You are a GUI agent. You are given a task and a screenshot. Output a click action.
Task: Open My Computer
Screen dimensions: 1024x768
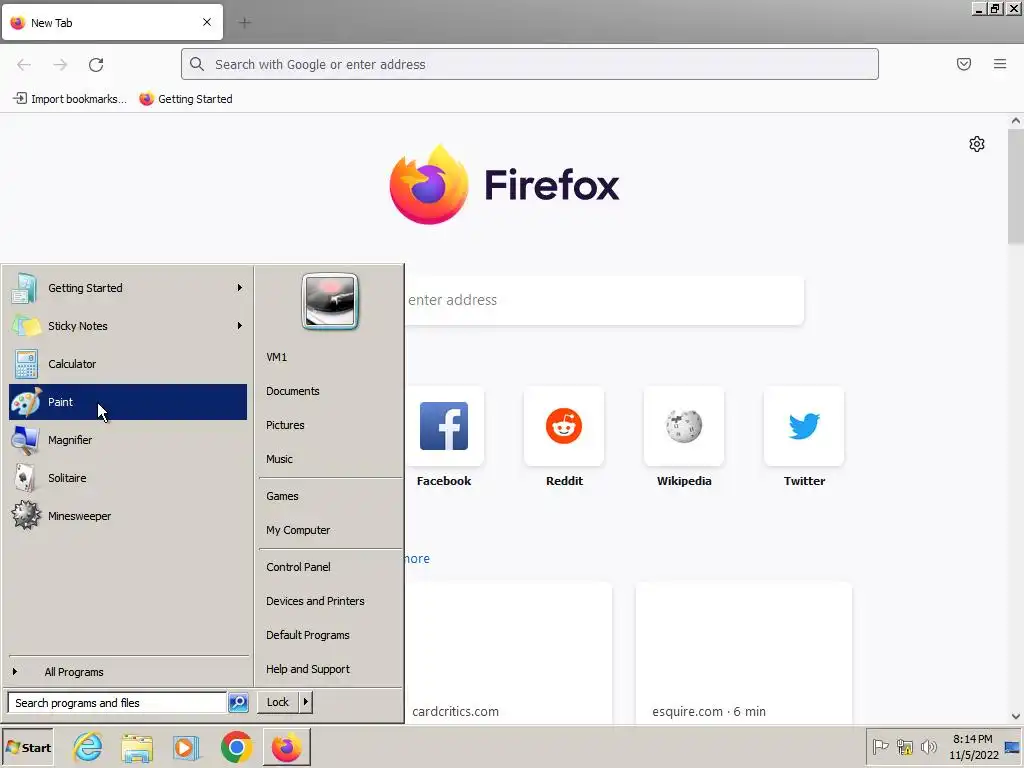328,530
